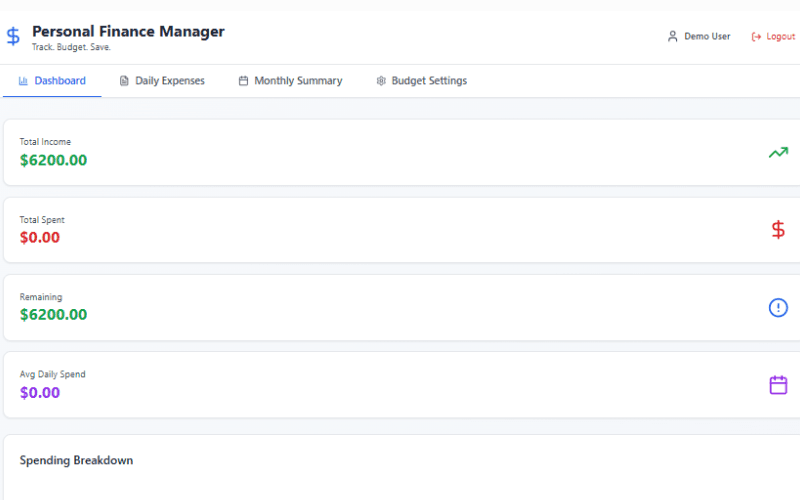800x500 pixels.
Task: Click the Remaining label
Action: (x=41, y=297)
